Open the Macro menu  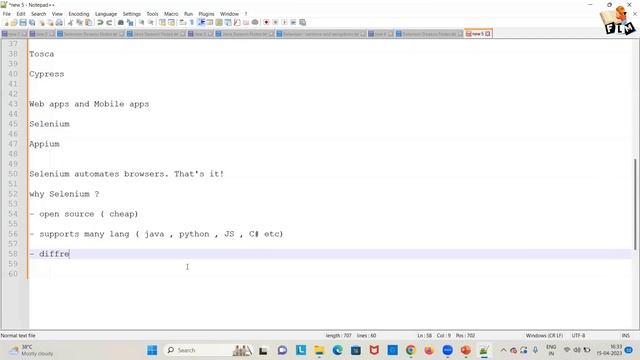[171, 14]
